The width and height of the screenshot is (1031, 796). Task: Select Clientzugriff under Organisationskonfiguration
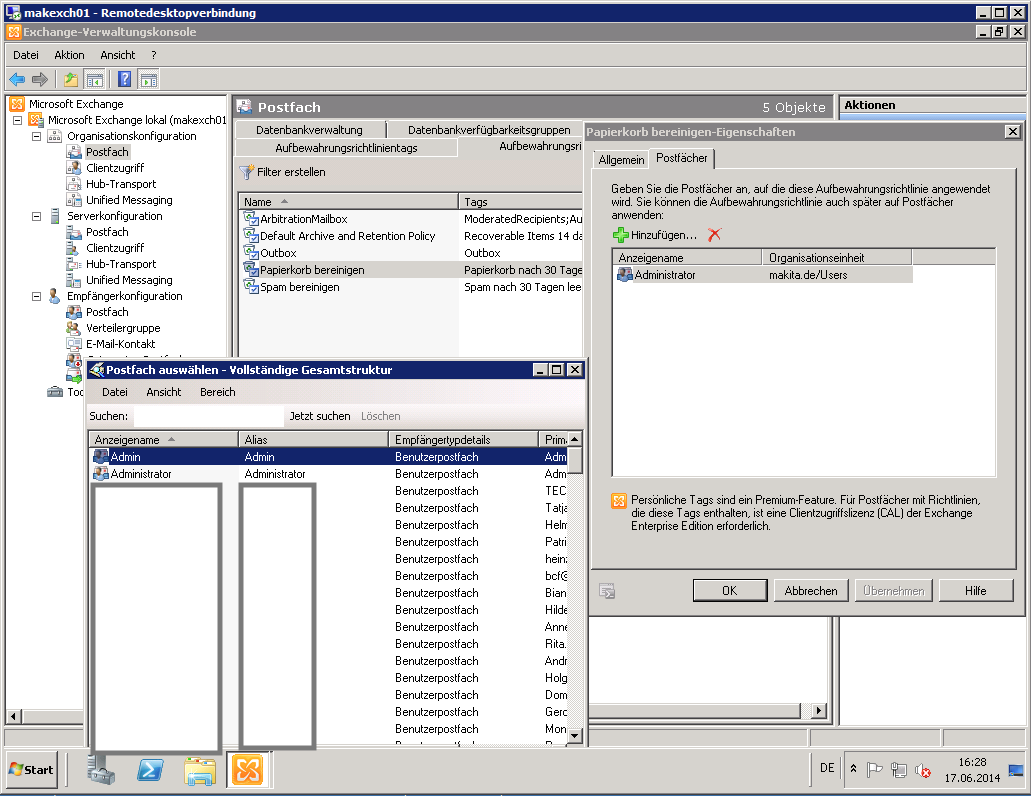click(114, 168)
